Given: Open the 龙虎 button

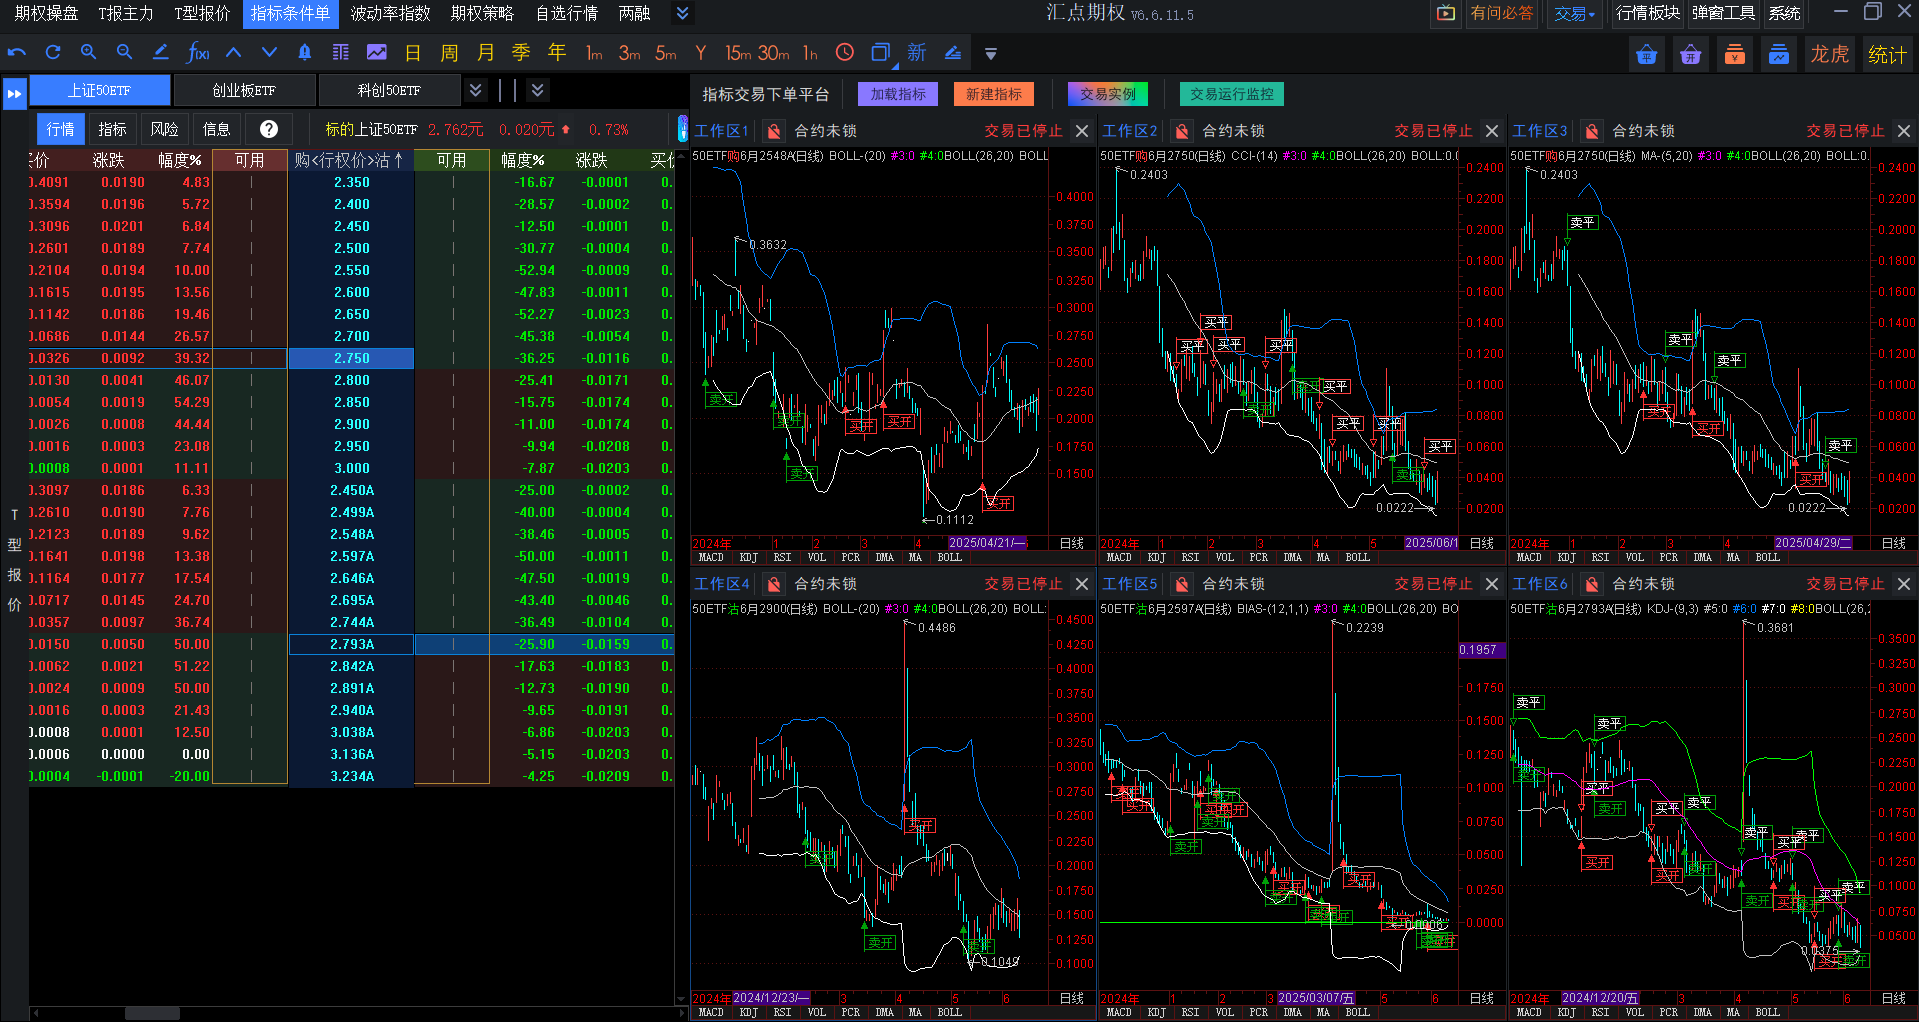Looking at the screenshot, I should [x=1830, y=54].
